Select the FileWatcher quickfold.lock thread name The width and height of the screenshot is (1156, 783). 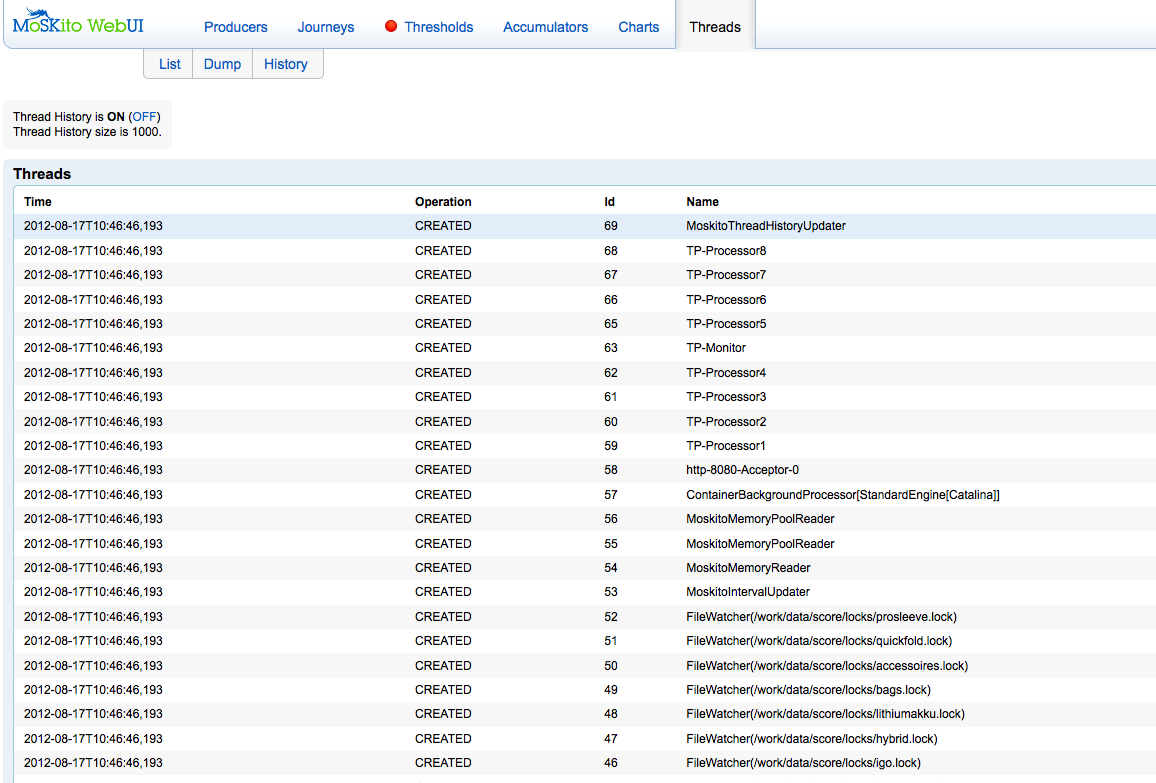pos(819,641)
